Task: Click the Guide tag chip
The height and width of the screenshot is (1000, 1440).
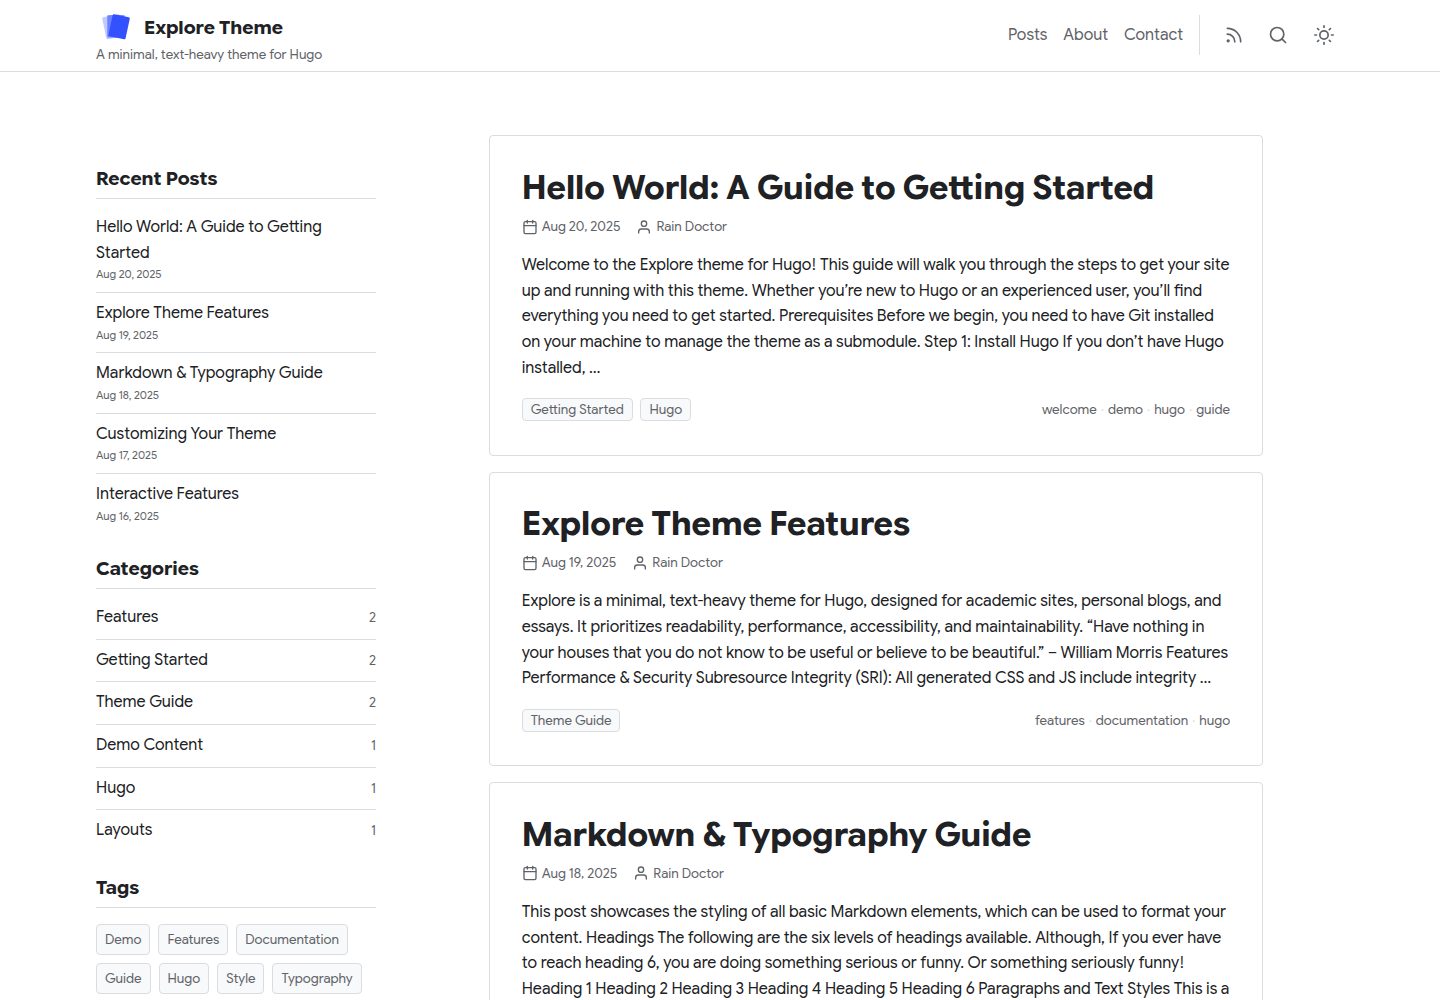Action: [123, 978]
